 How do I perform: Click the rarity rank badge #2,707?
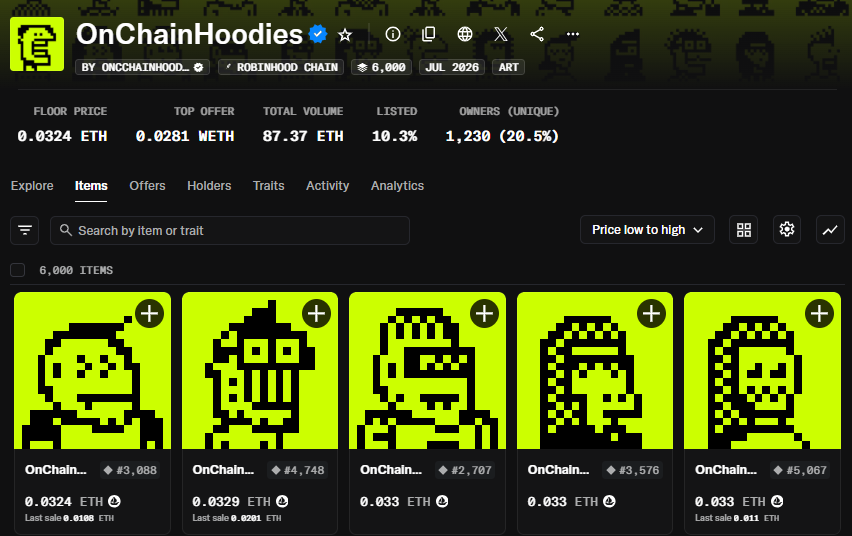[x=465, y=470]
